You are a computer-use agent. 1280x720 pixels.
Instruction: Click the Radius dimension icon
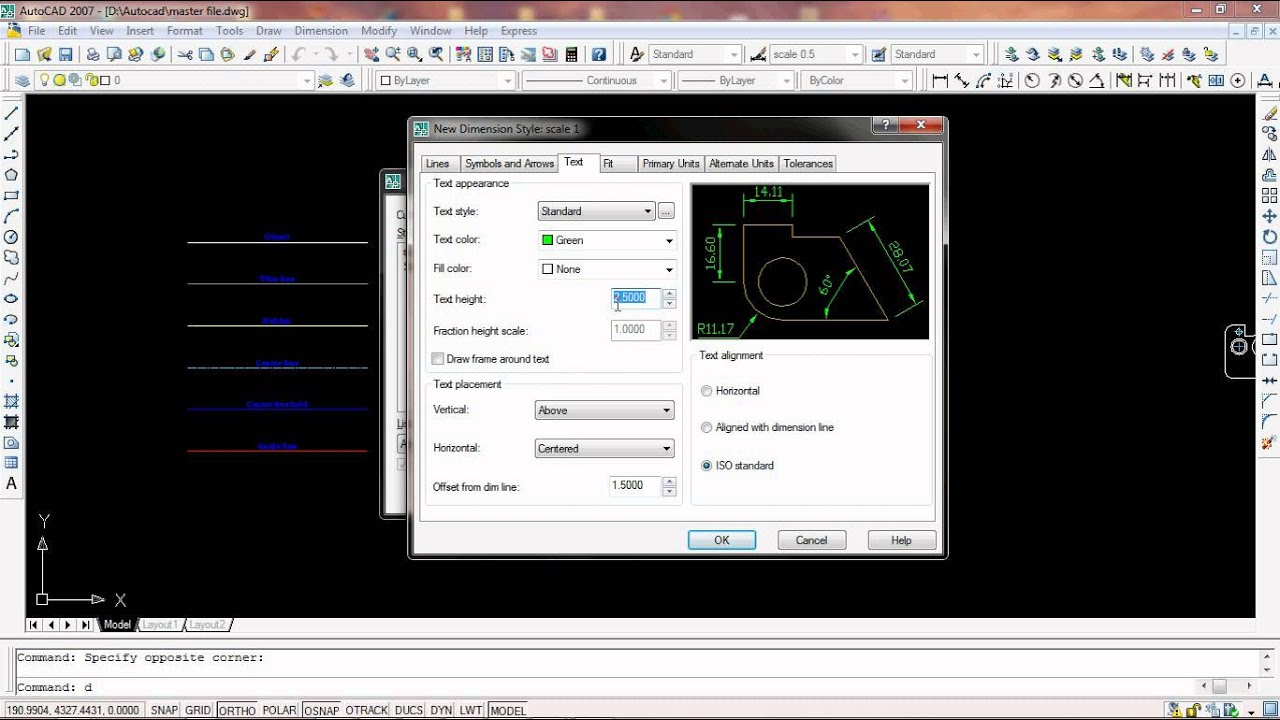pyautogui.click(x=1032, y=81)
